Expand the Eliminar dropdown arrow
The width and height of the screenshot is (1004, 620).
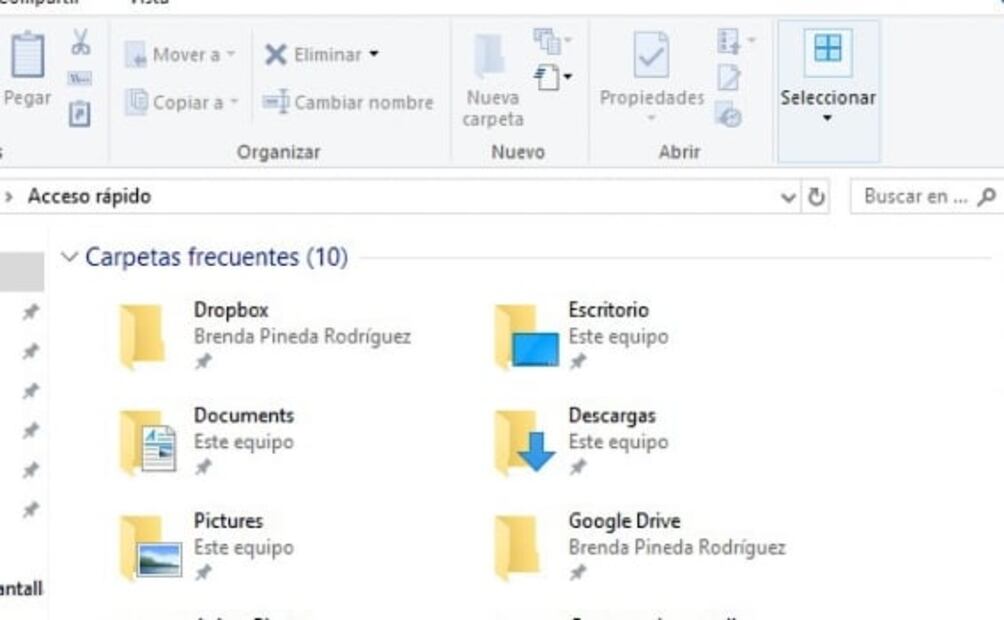[x=374, y=54]
